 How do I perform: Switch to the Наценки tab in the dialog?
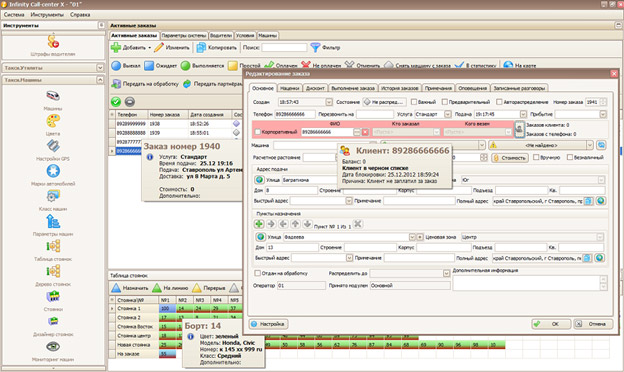(289, 88)
